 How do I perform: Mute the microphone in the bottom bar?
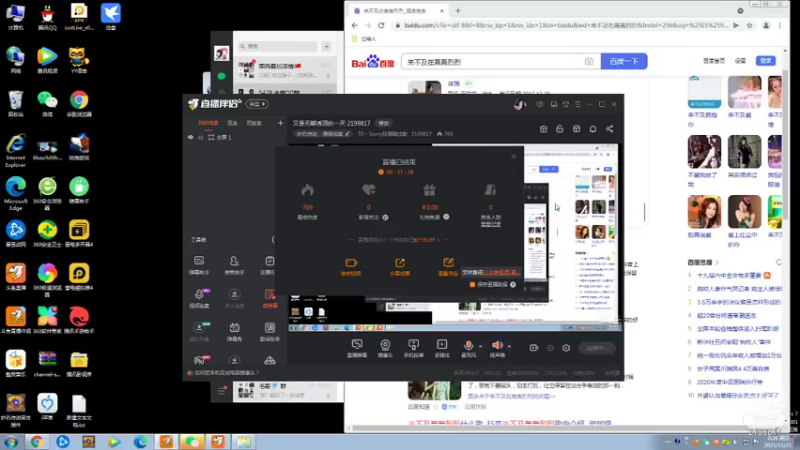point(468,346)
